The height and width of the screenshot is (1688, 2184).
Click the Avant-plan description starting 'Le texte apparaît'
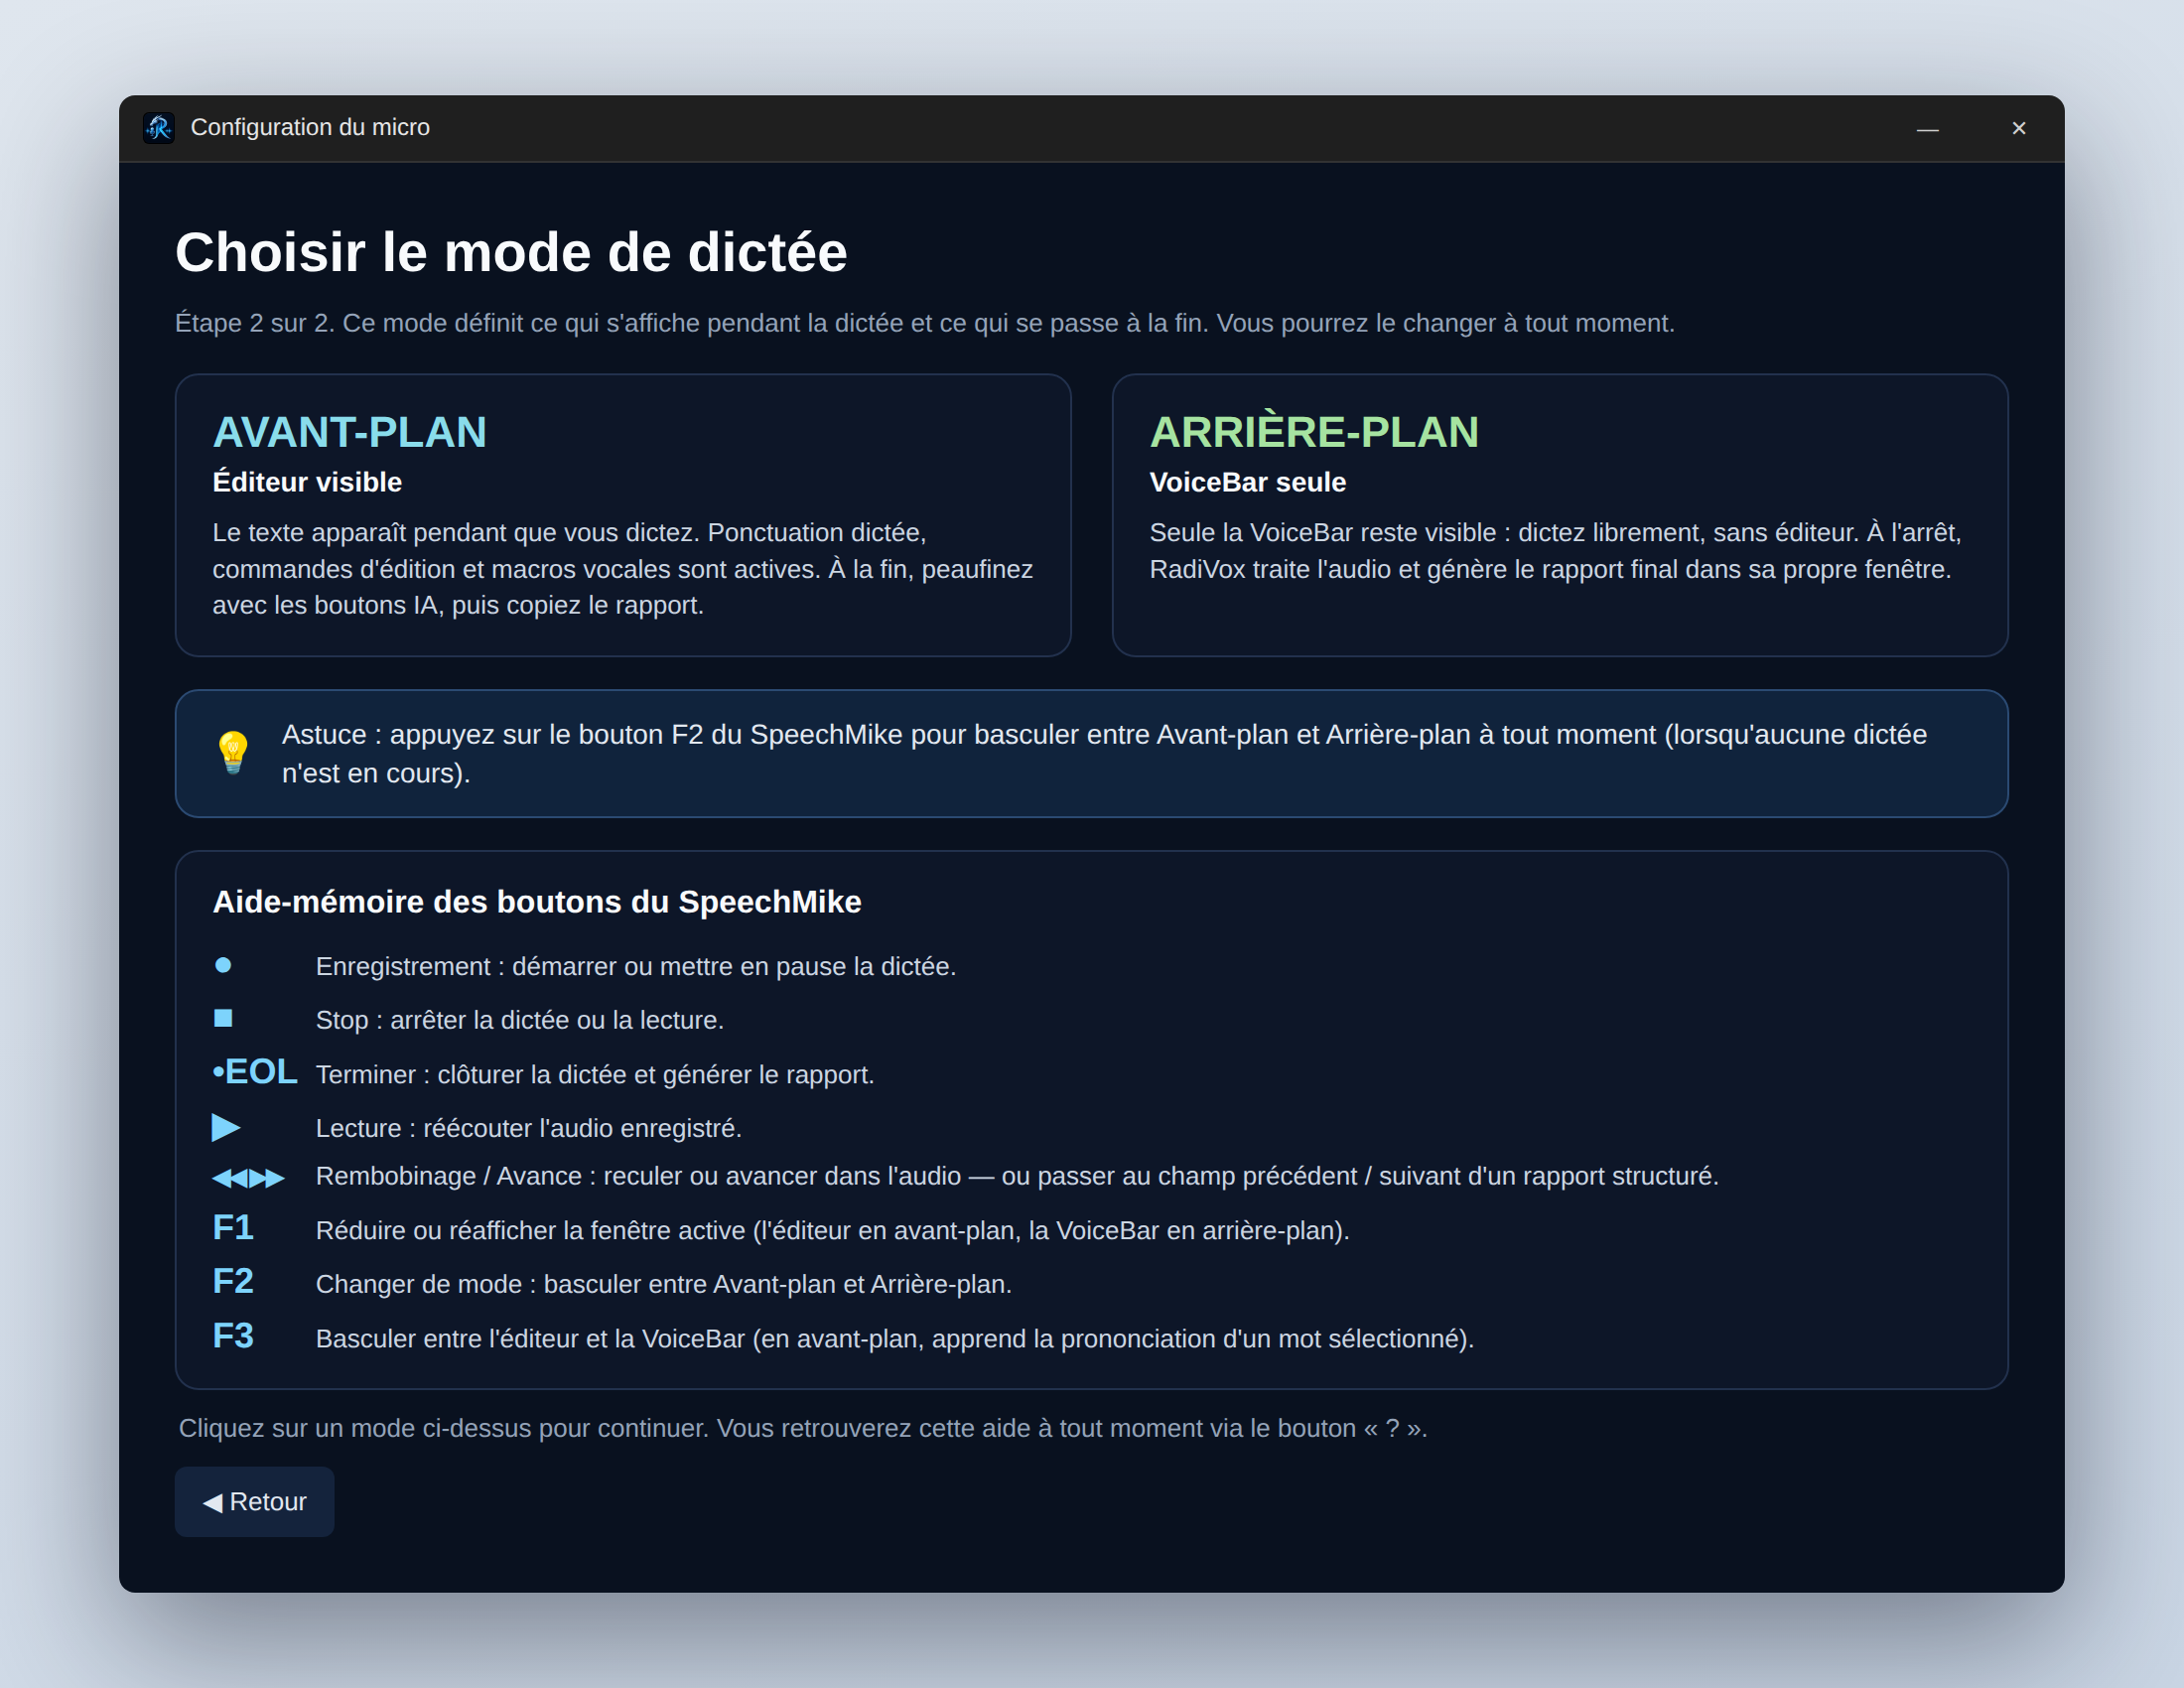[622, 568]
